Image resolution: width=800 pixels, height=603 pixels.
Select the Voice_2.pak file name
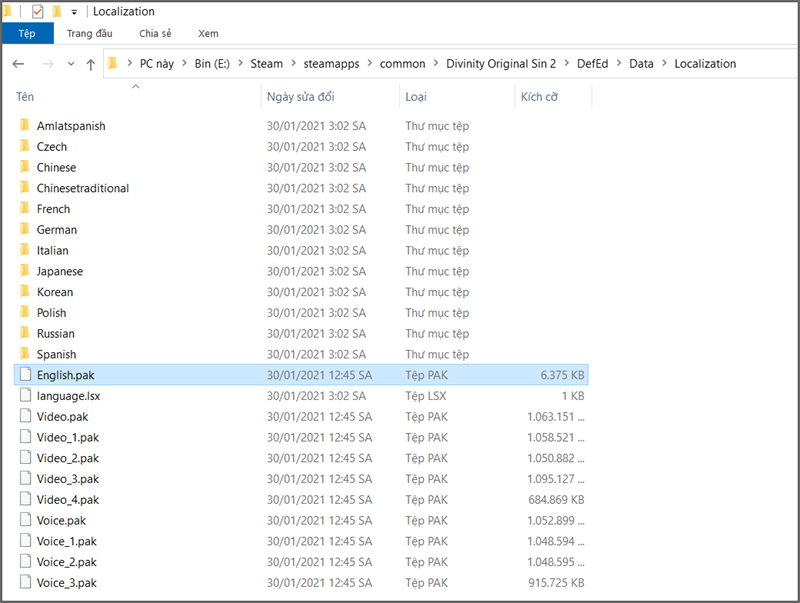(67, 562)
